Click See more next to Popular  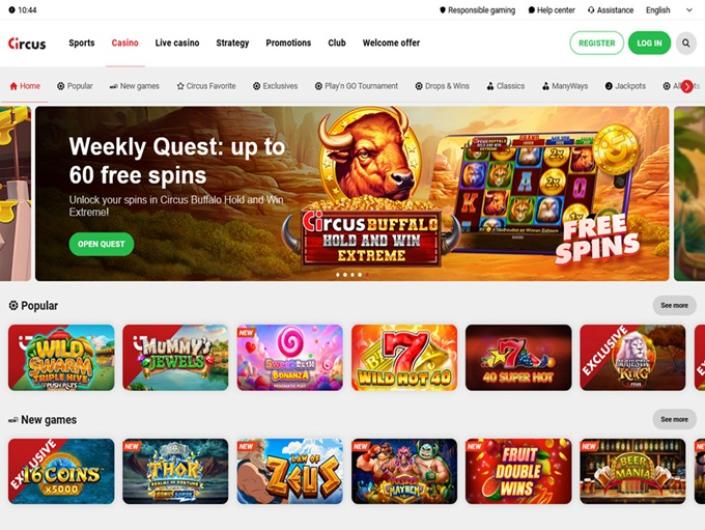point(674,305)
